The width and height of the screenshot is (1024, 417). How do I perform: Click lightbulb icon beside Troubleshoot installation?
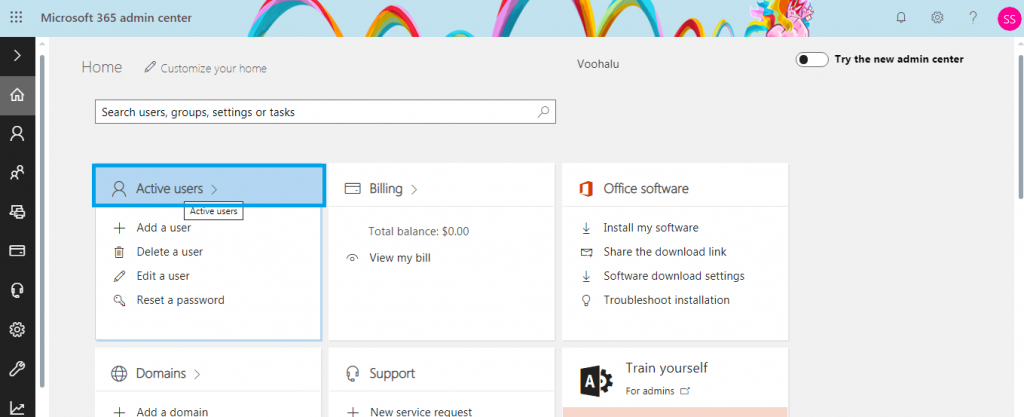(586, 300)
